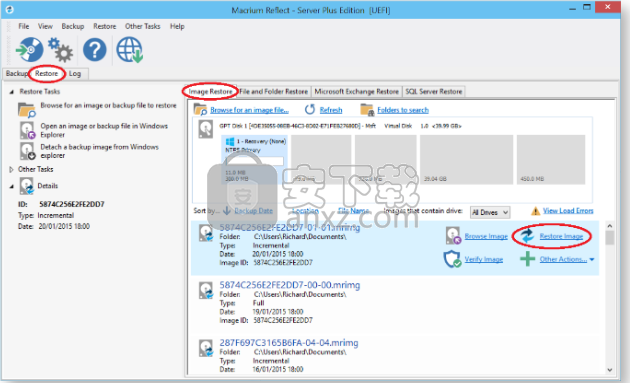The width and height of the screenshot is (630, 383).
Task: Collapse the Restore Tasks section
Action: [12, 92]
